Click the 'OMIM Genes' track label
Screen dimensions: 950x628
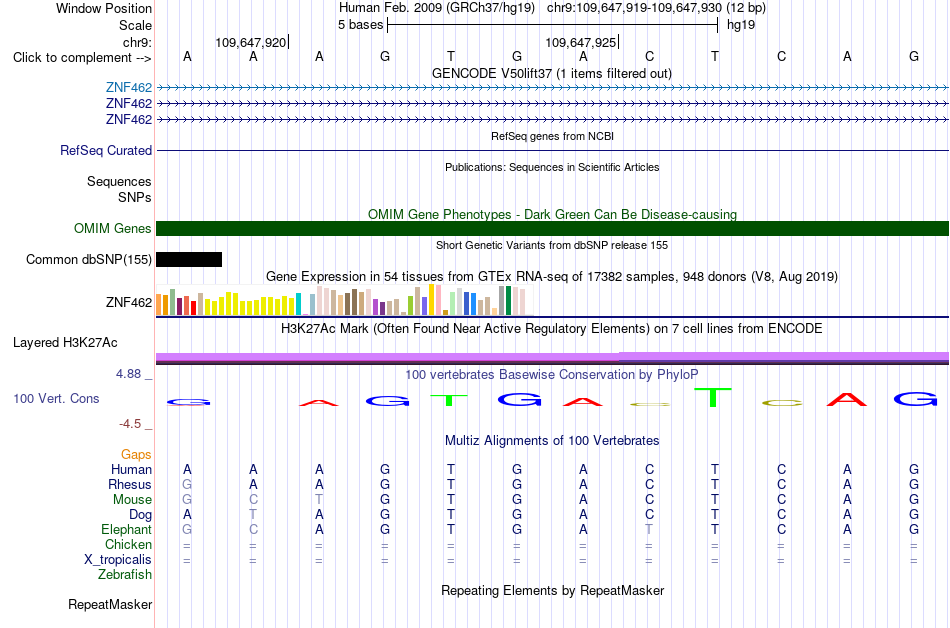click(x=112, y=228)
